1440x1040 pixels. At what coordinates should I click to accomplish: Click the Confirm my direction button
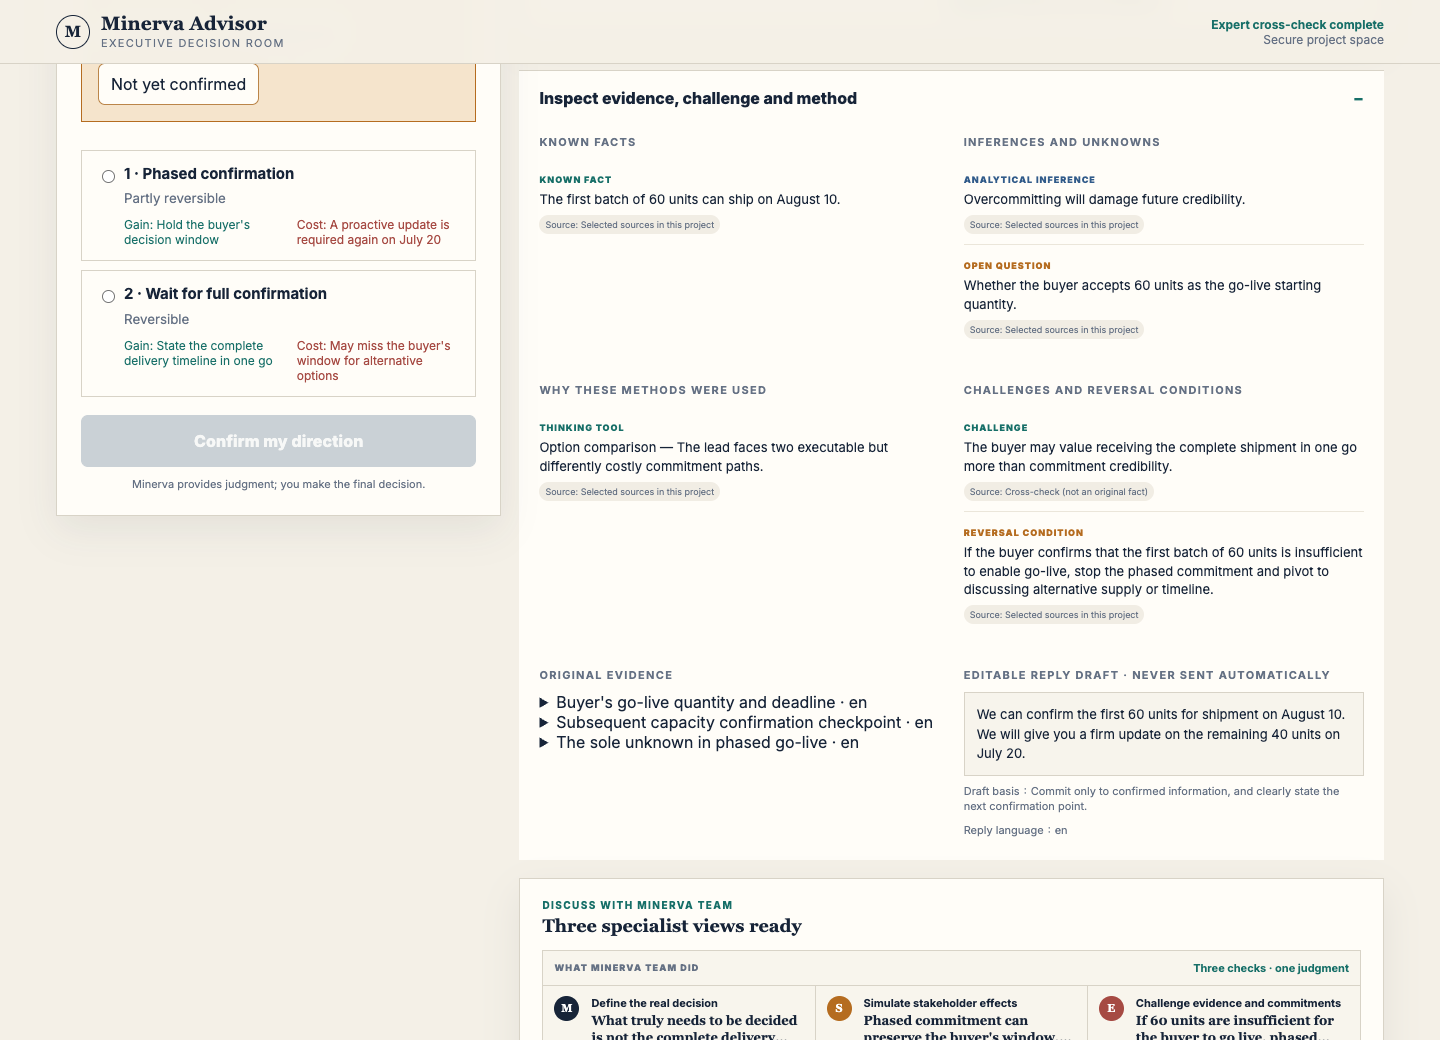pos(278,441)
